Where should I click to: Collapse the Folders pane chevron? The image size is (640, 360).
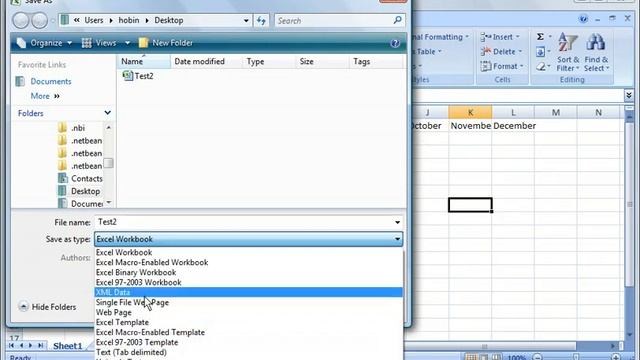coord(107,113)
